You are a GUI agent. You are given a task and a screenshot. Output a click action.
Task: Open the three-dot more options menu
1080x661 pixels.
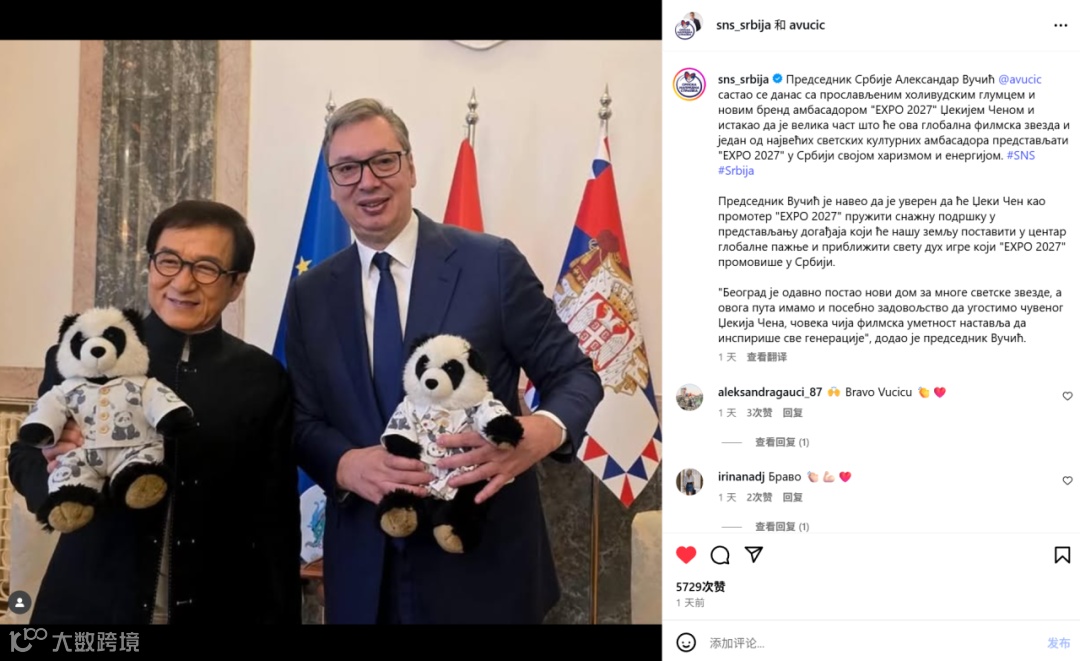[1061, 25]
